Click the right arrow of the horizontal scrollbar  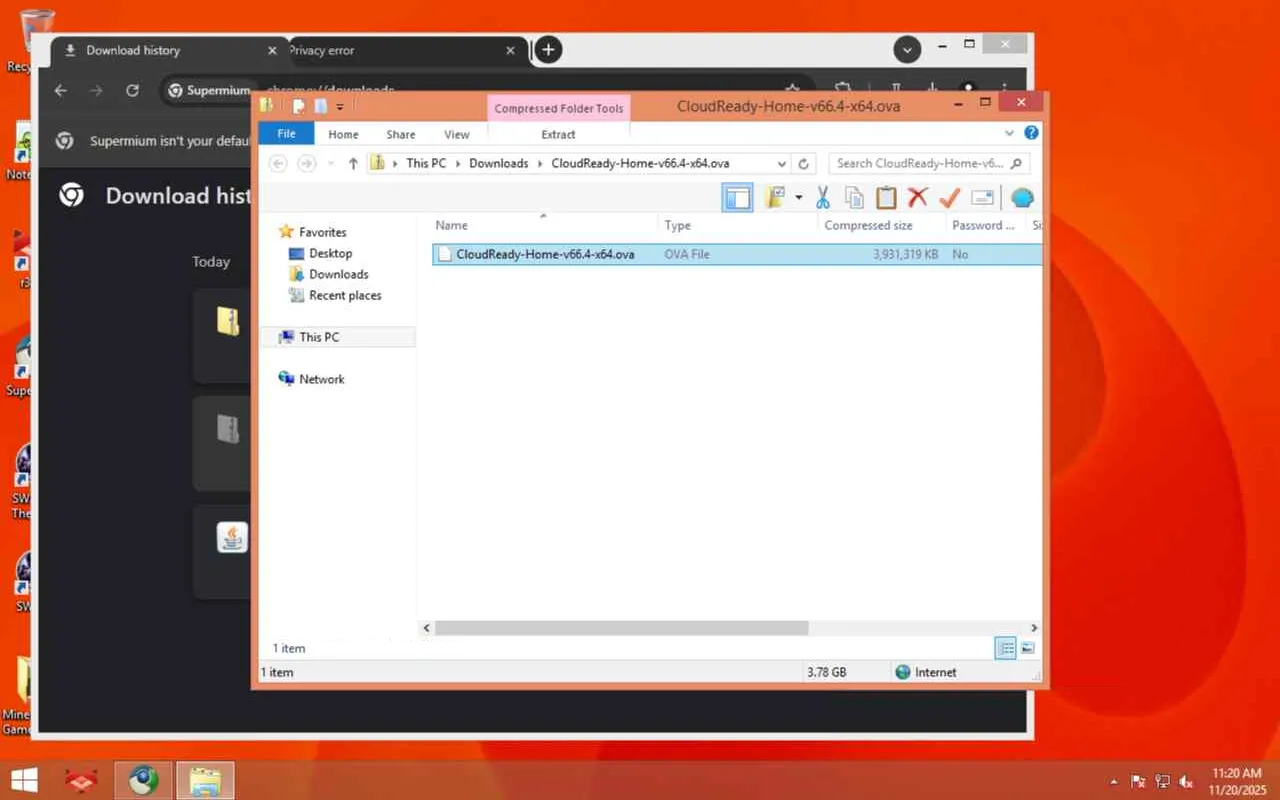click(x=1034, y=628)
